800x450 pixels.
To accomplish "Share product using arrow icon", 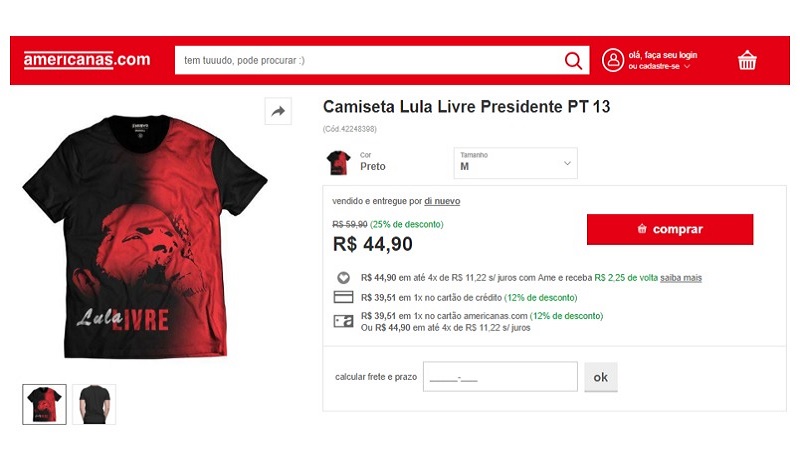I will [278, 111].
